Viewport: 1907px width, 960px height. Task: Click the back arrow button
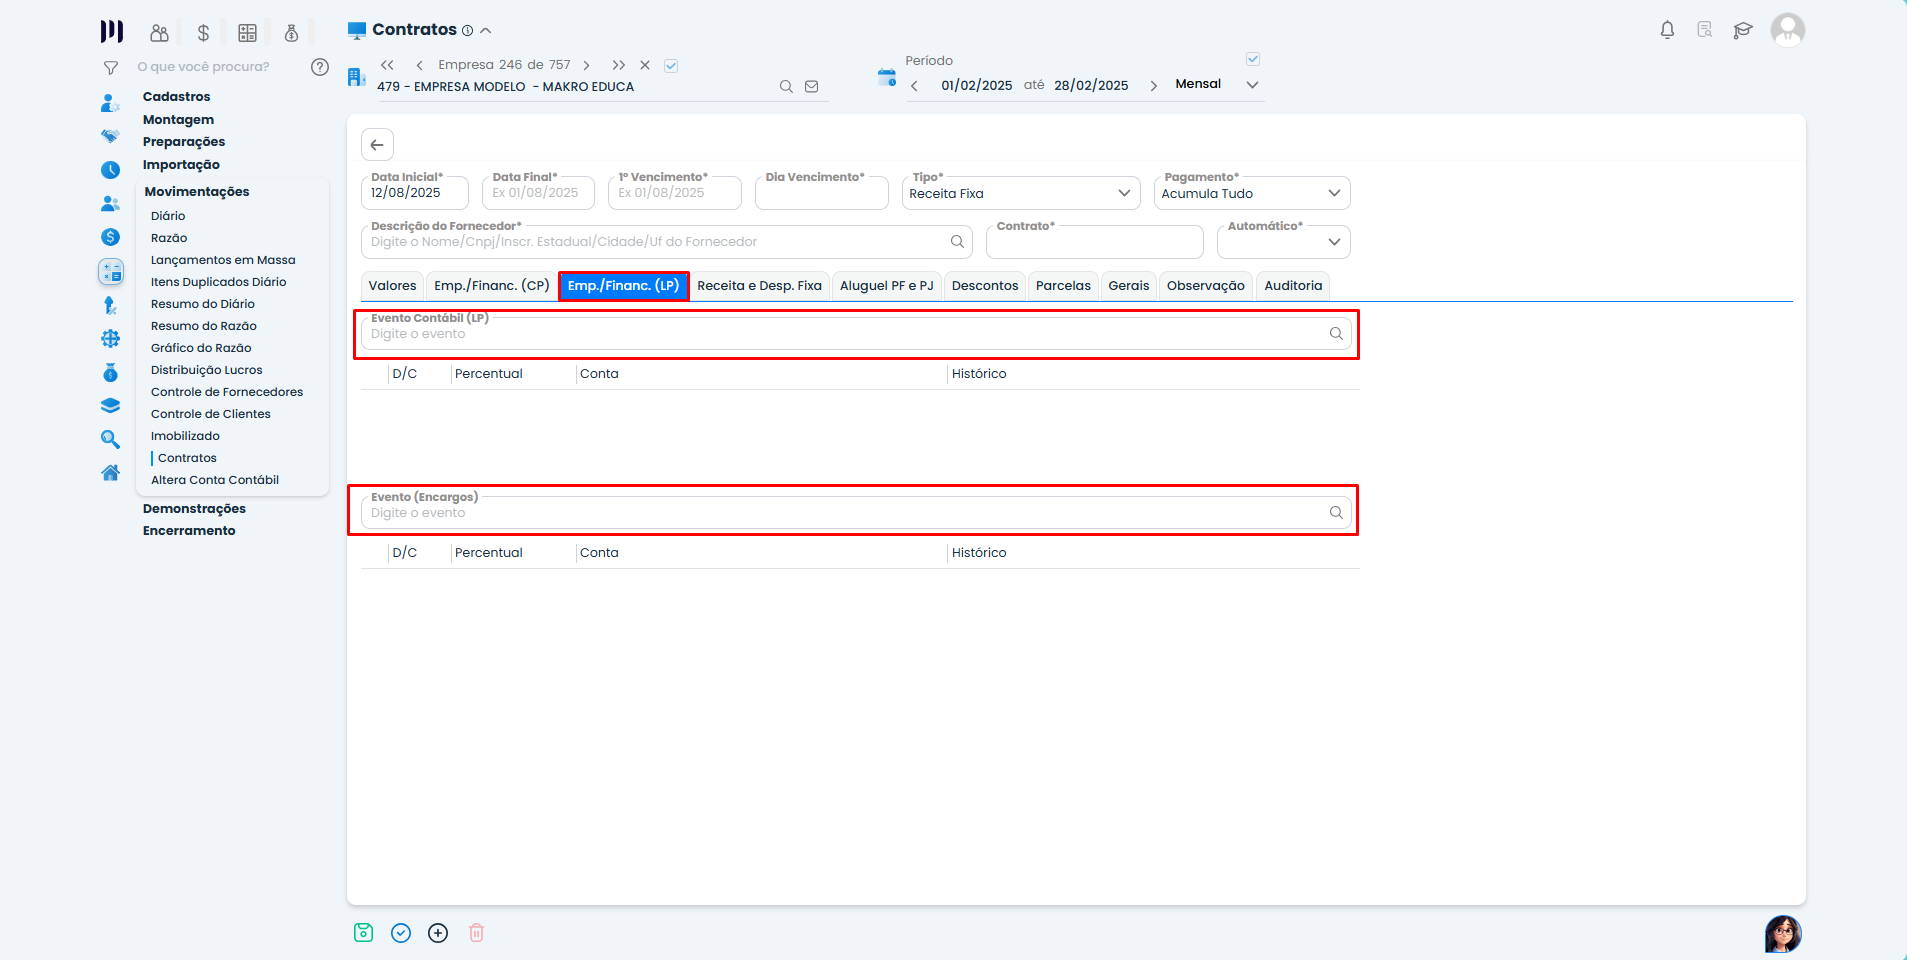pos(377,145)
